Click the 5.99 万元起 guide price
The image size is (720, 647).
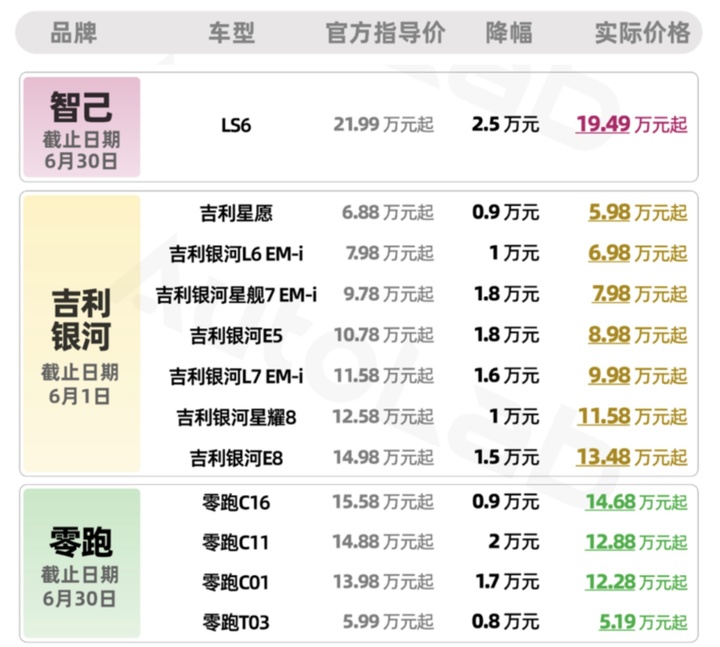pyautogui.click(x=388, y=622)
